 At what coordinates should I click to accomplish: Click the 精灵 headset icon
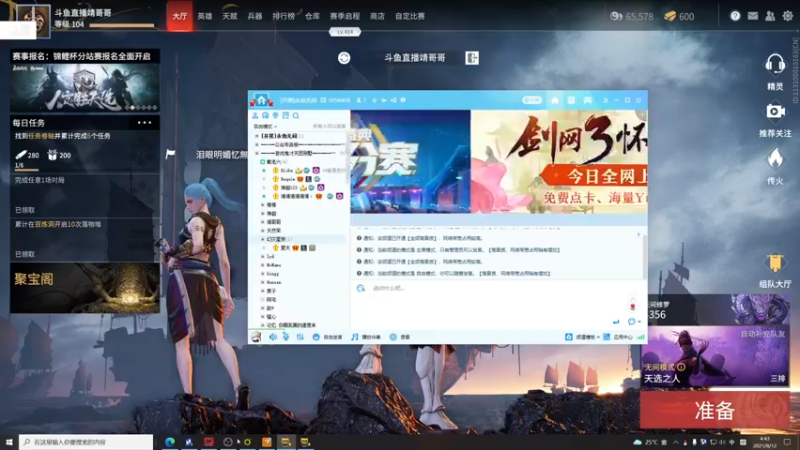pyautogui.click(x=775, y=65)
